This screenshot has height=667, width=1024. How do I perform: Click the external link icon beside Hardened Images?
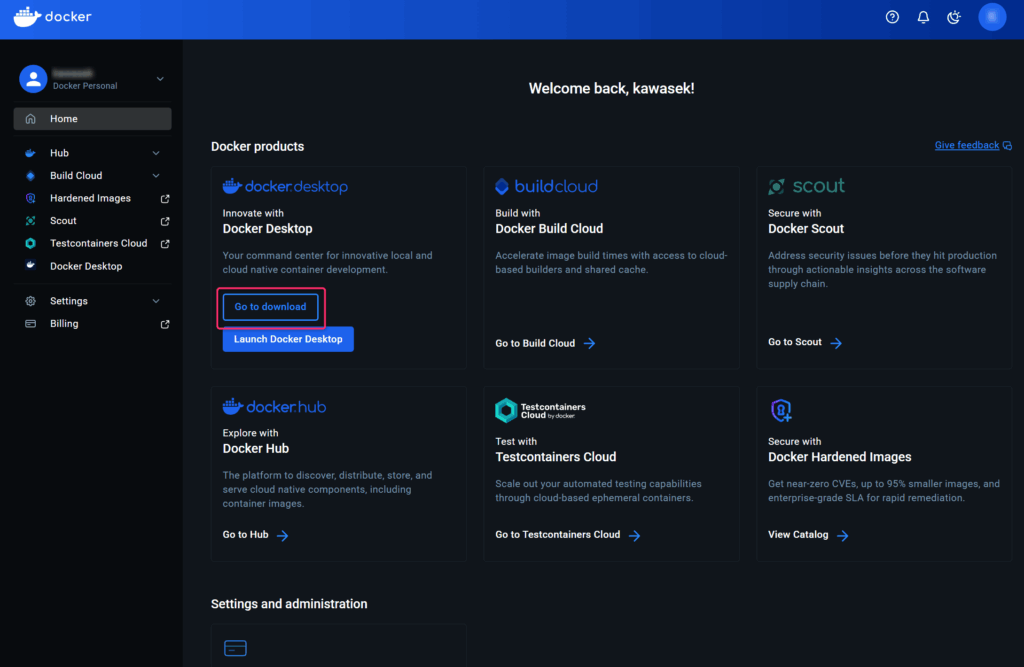(x=165, y=198)
